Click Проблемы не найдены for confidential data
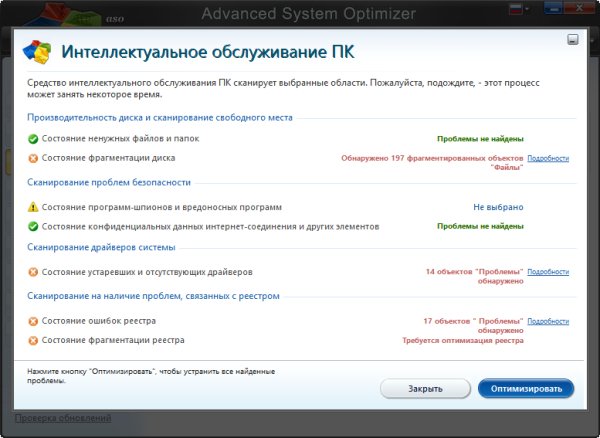This screenshot has width=600, height=438. tap(480, 226)
